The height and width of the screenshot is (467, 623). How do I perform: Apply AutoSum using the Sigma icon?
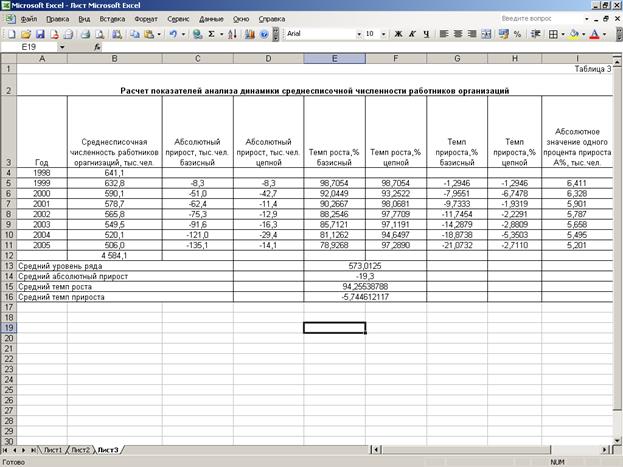tap(211, 34)
